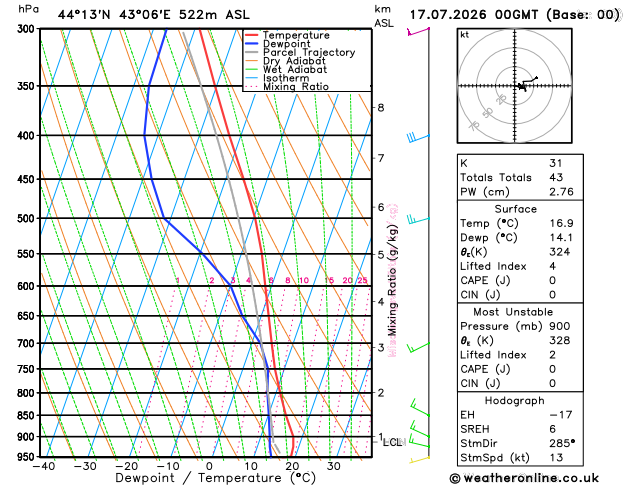
Task: Click the K index value '31'
Action: [x=556, y=163]
